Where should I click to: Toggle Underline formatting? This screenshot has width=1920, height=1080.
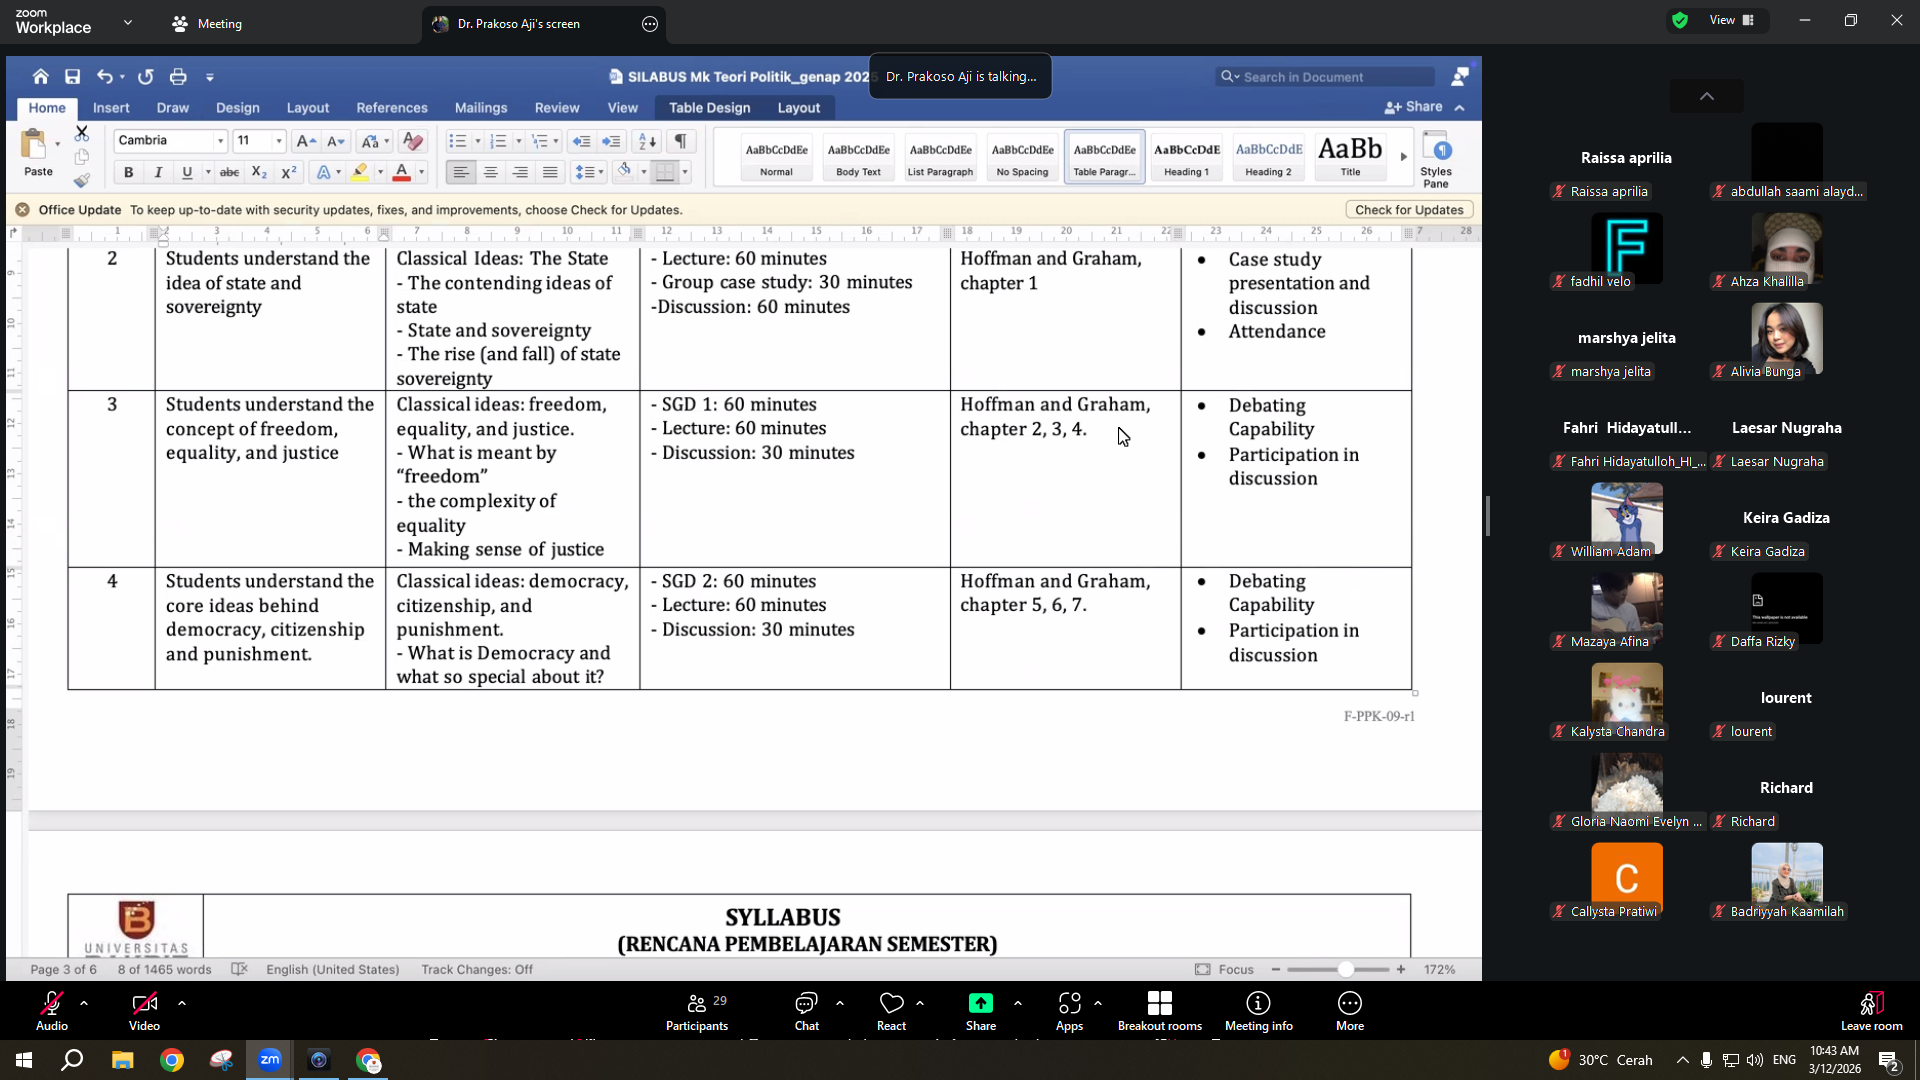[x=186, y=172]
